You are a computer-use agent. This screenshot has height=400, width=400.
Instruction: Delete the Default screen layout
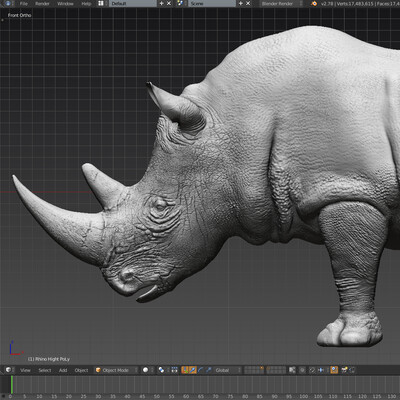tap(169, 3)
